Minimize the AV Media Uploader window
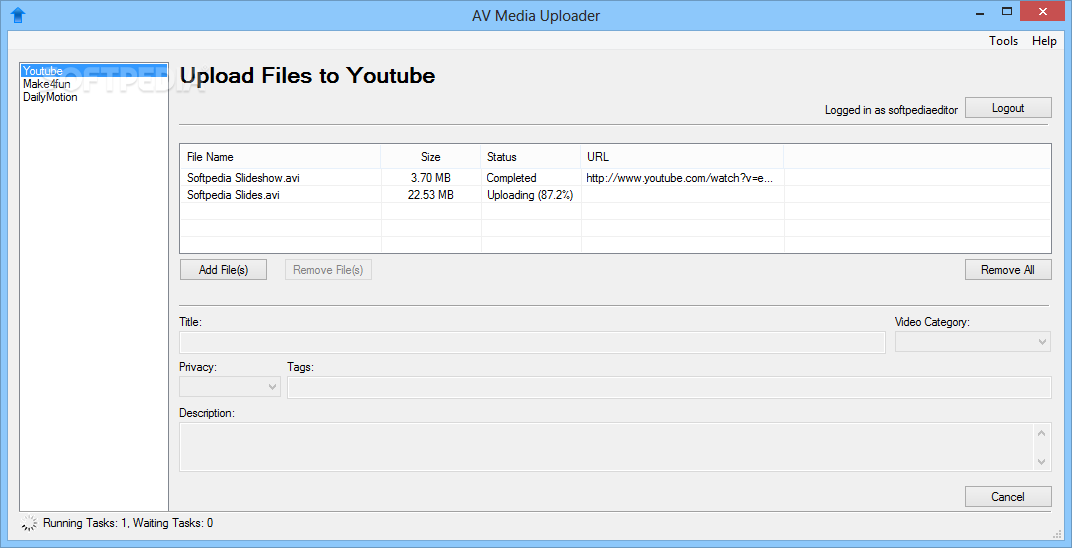This screenshot has width=1072, height=548. [x=978, y=12]
